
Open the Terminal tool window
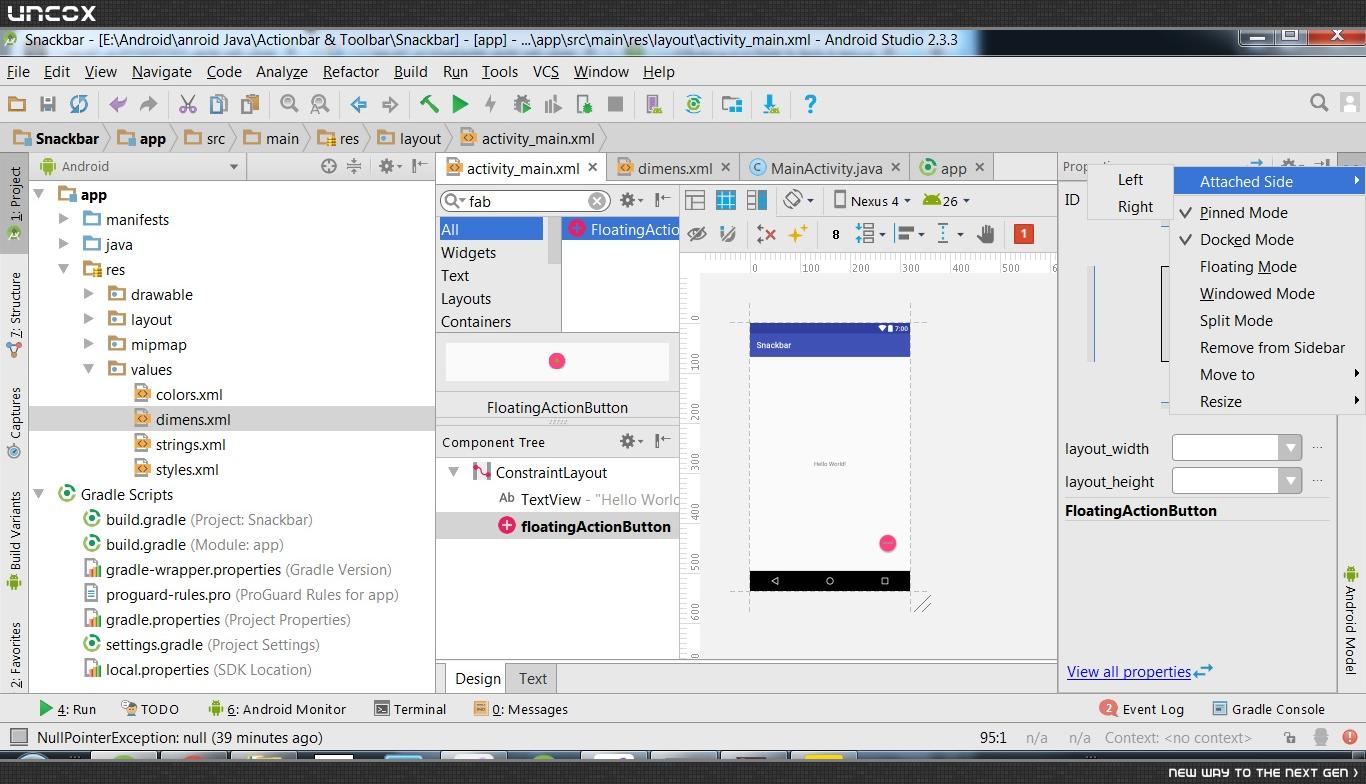coord(410,709)
